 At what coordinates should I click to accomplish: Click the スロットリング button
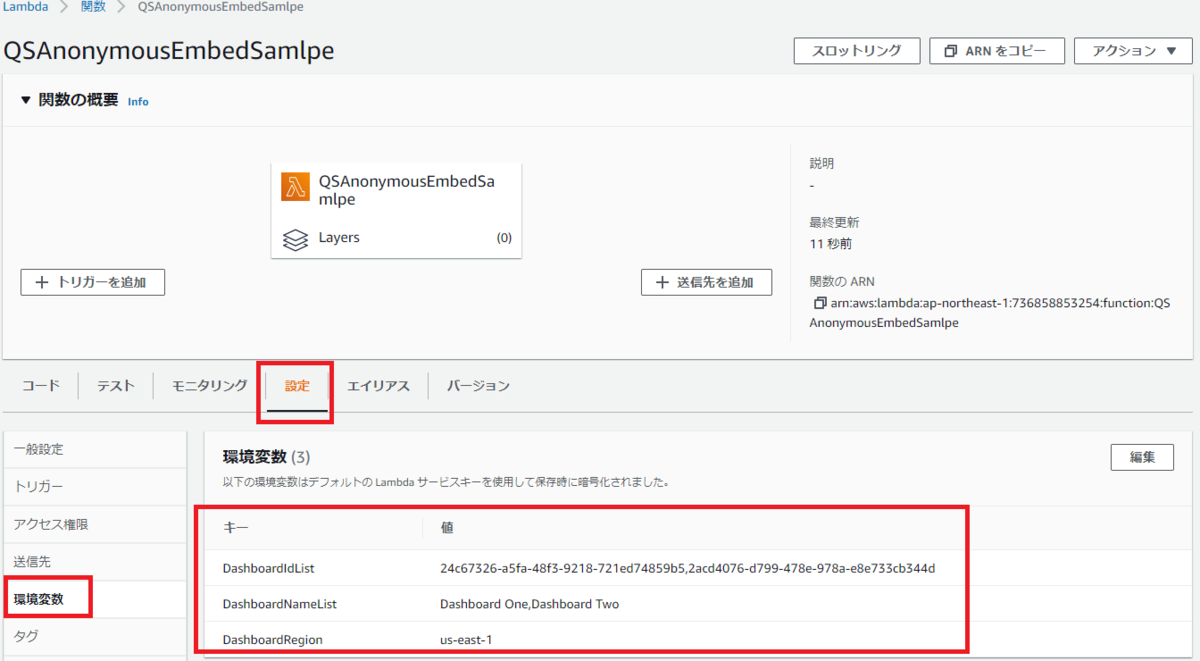(856, 51)
